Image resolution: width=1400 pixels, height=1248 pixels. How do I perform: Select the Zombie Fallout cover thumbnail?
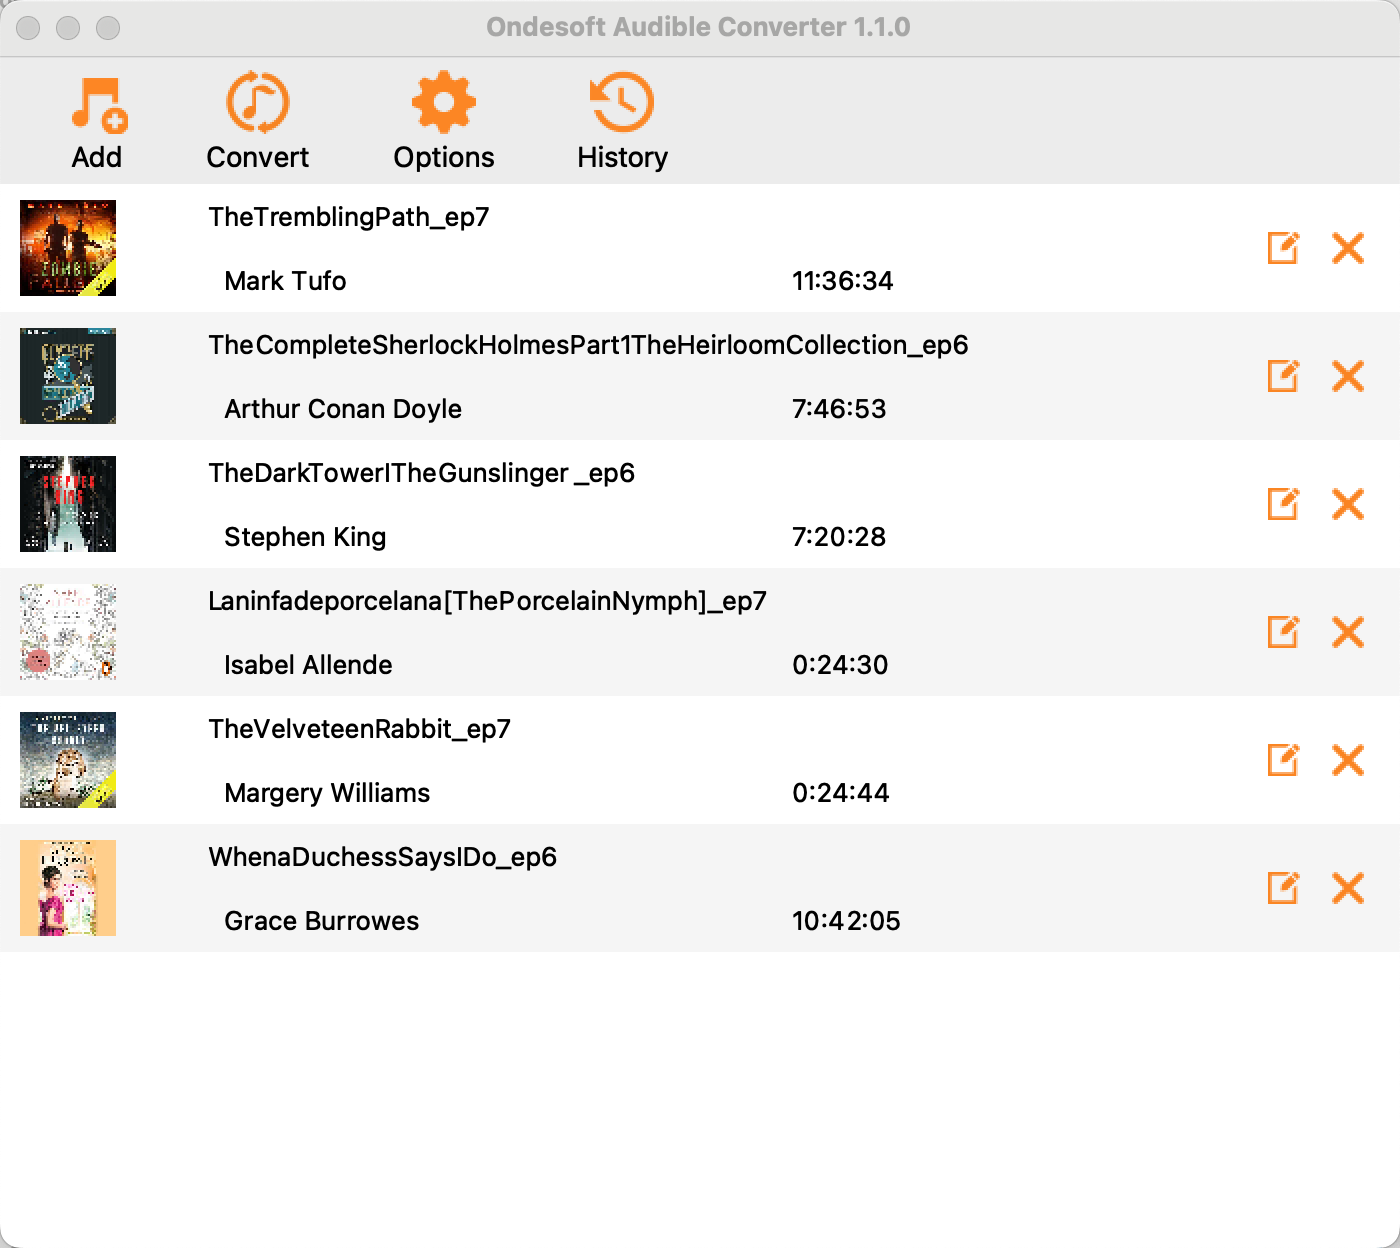pos(68,248)
